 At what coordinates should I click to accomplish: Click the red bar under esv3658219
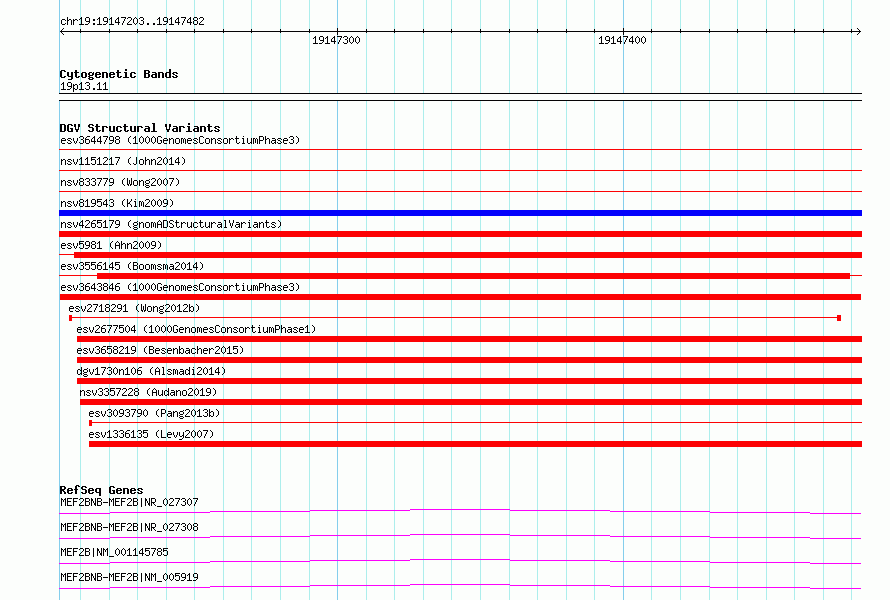(x=469, y=360)
